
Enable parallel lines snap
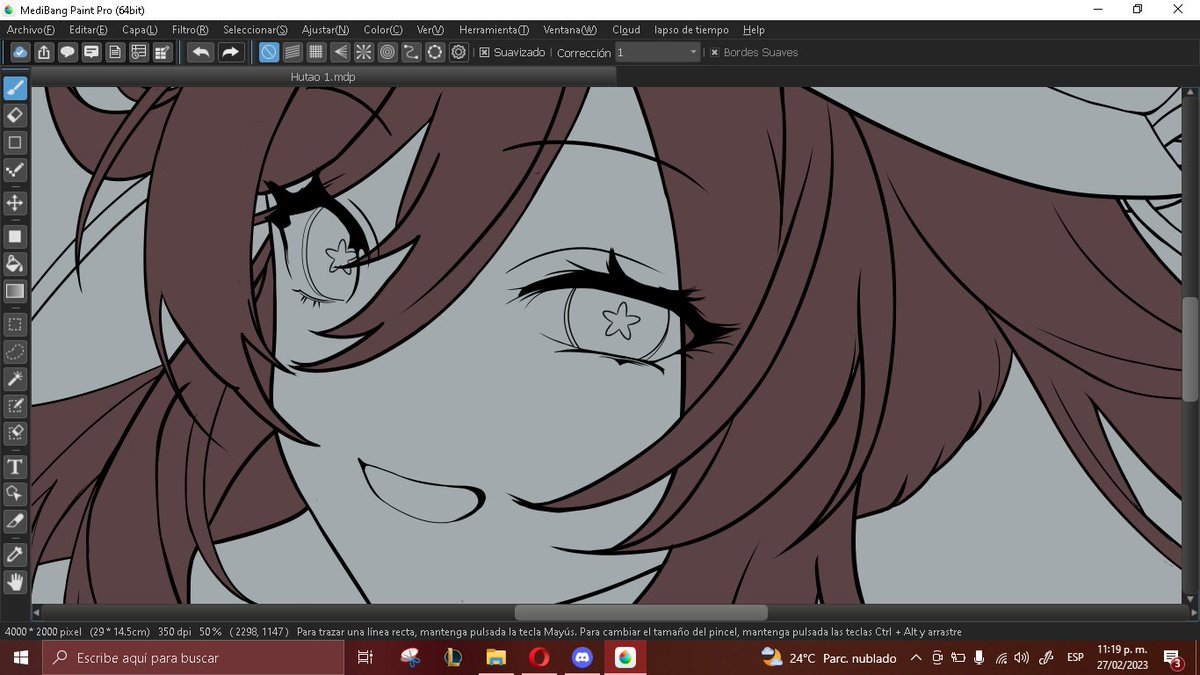tap(292, 52)
